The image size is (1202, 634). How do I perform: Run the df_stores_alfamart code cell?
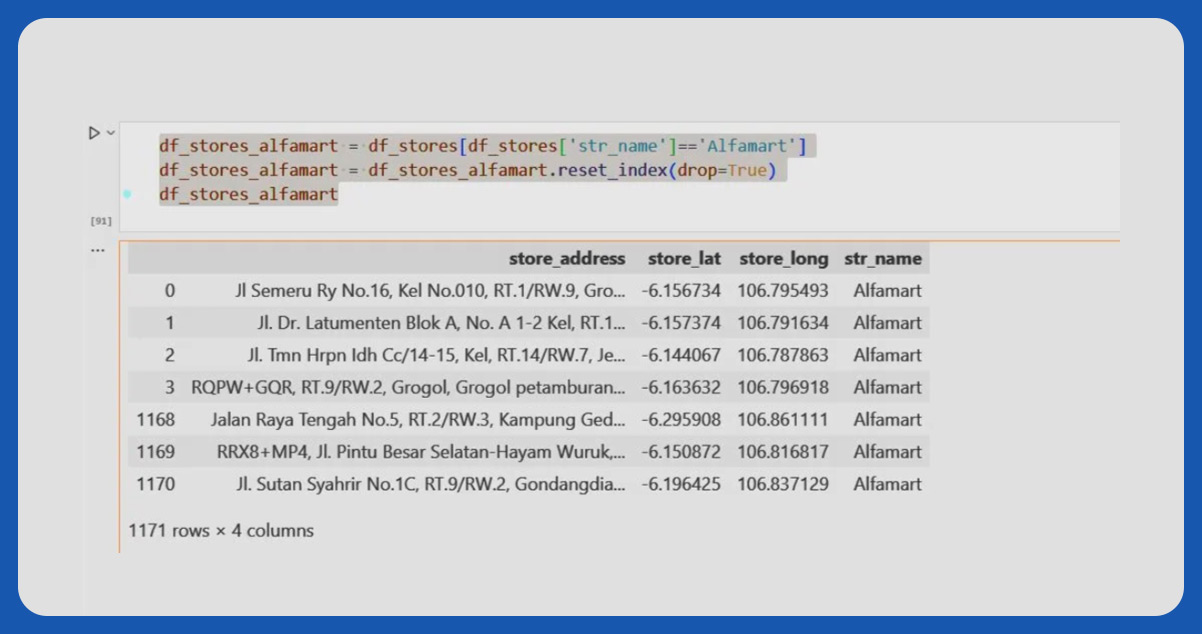(94, 133)
